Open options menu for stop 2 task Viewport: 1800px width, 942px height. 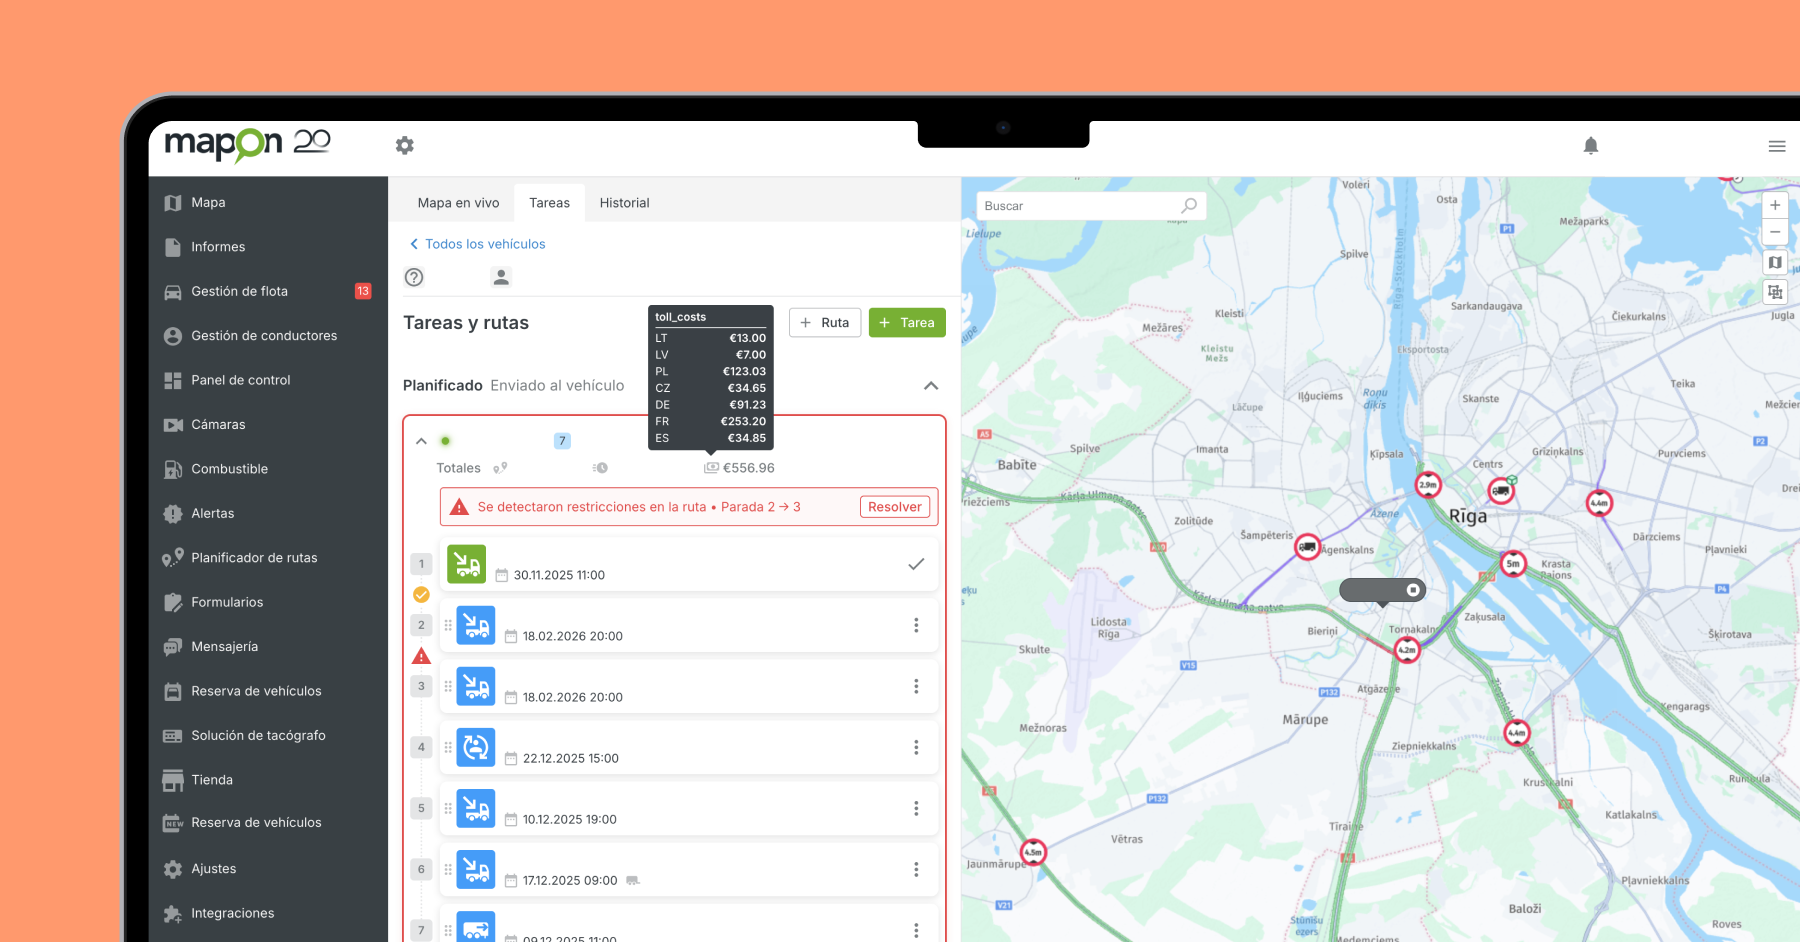coord(916,625)
